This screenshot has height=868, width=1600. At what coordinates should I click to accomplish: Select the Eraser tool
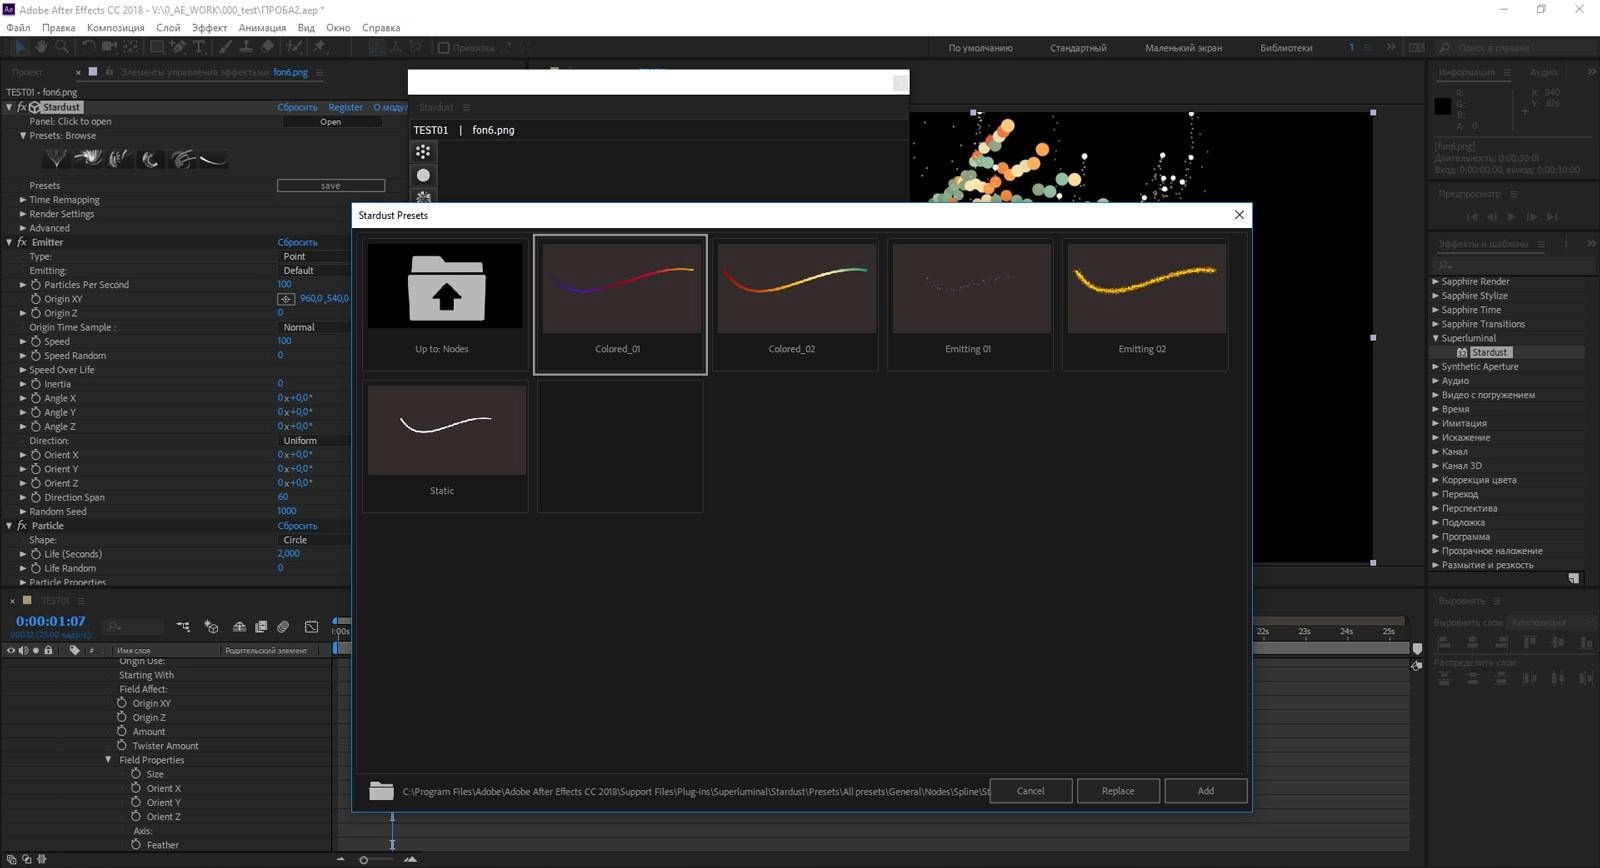point(267,47)
